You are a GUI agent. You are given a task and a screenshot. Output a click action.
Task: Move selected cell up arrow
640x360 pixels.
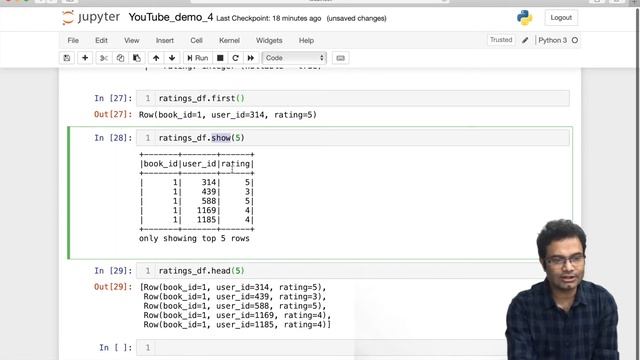click(x=156, y=58)
